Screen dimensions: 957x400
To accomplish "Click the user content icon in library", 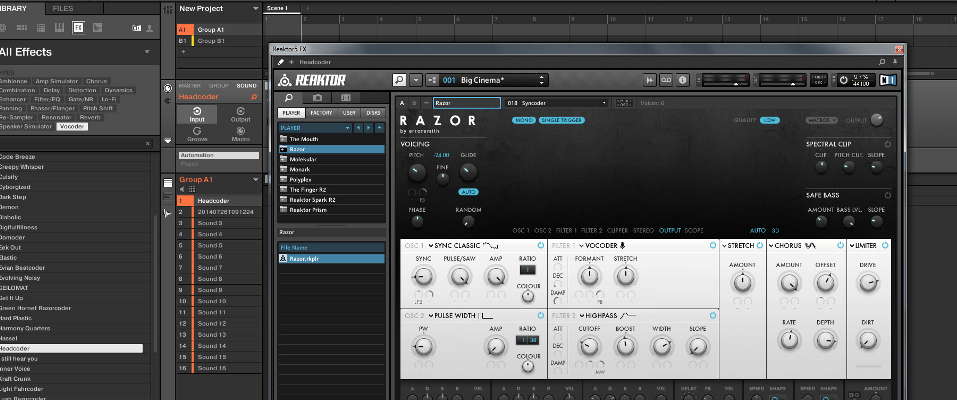I will (x=149, y=28).
